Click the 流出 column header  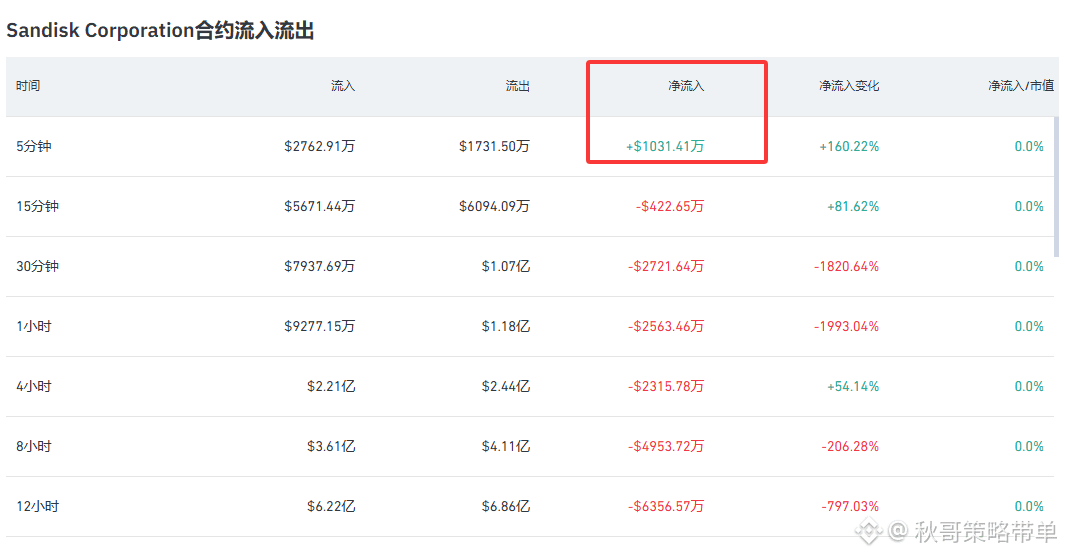click(x=518, y=86)
